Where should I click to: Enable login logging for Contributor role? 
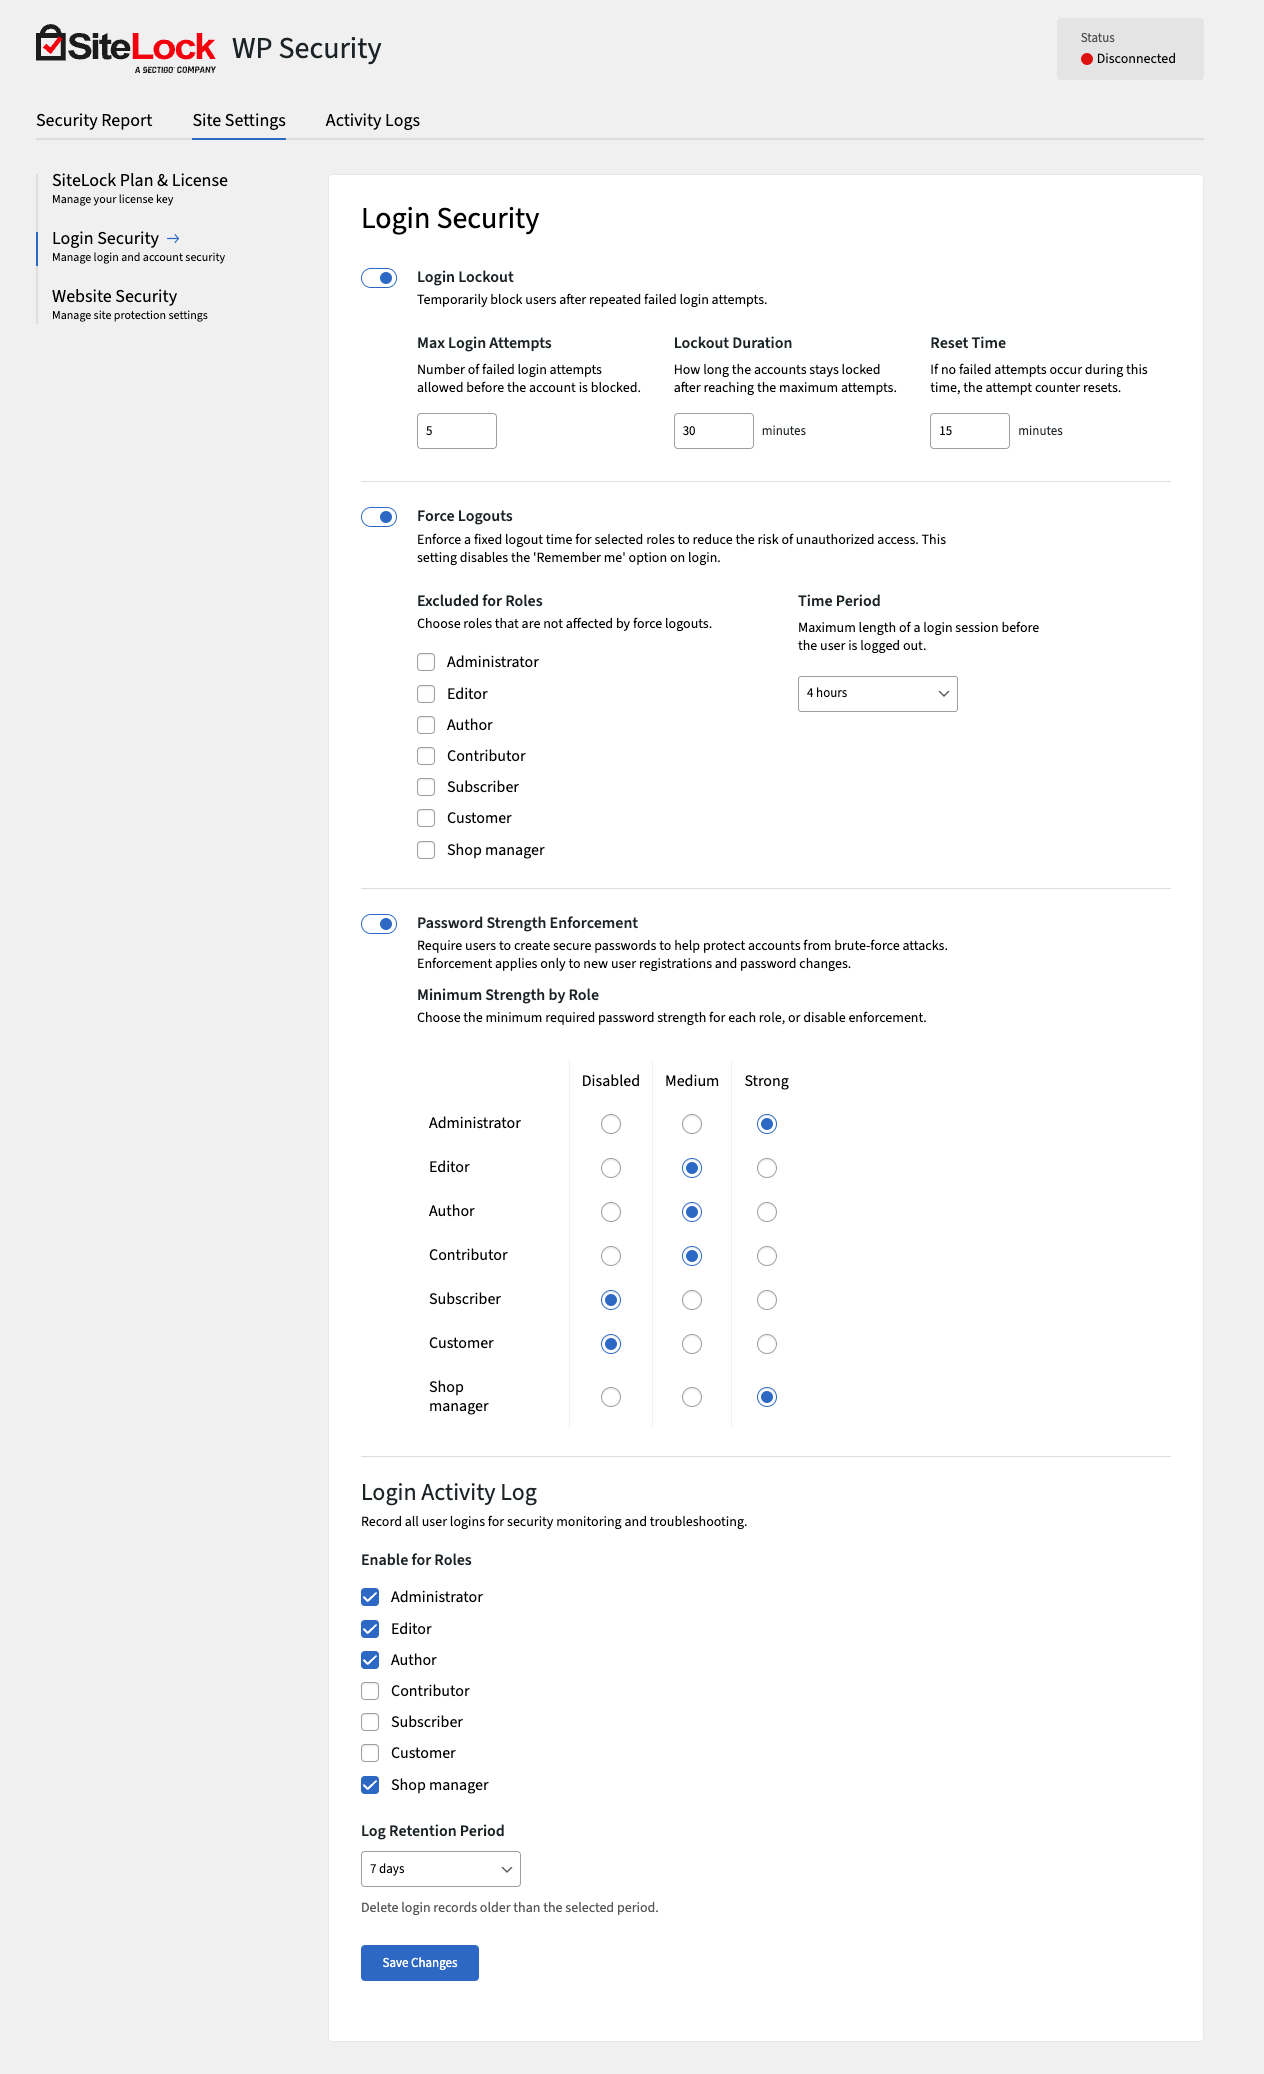click(370, 1691)
